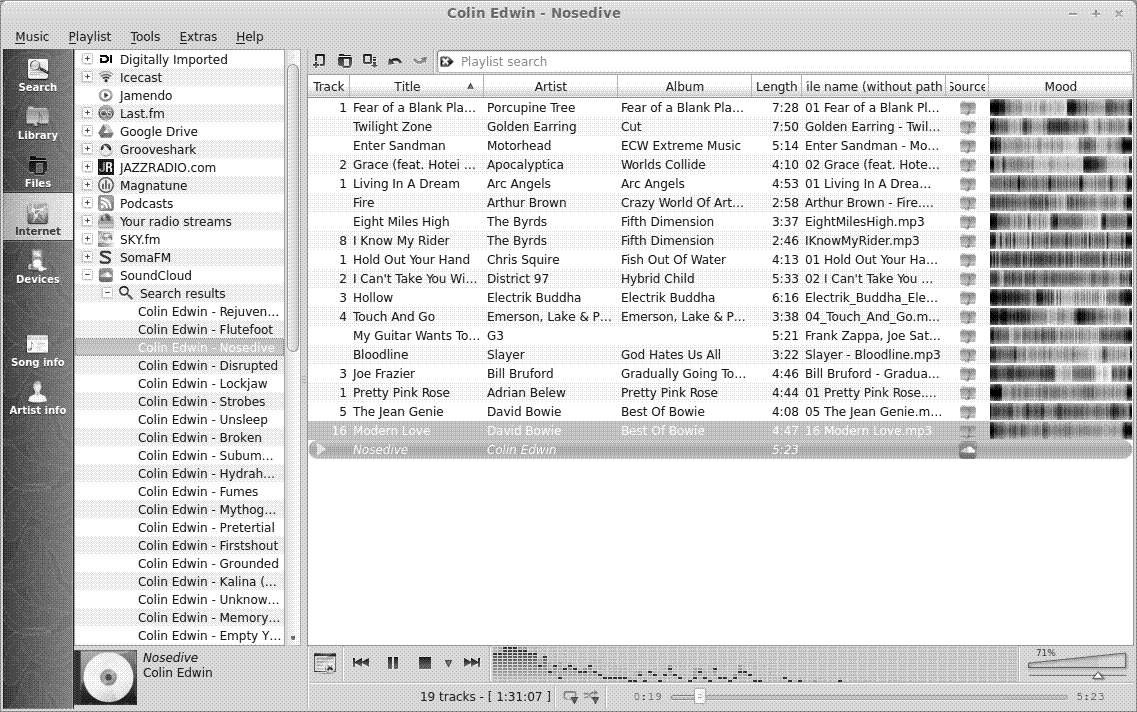Pause the current playback
This screenshot has width=1137, height=712.
(x=393, y=662)
